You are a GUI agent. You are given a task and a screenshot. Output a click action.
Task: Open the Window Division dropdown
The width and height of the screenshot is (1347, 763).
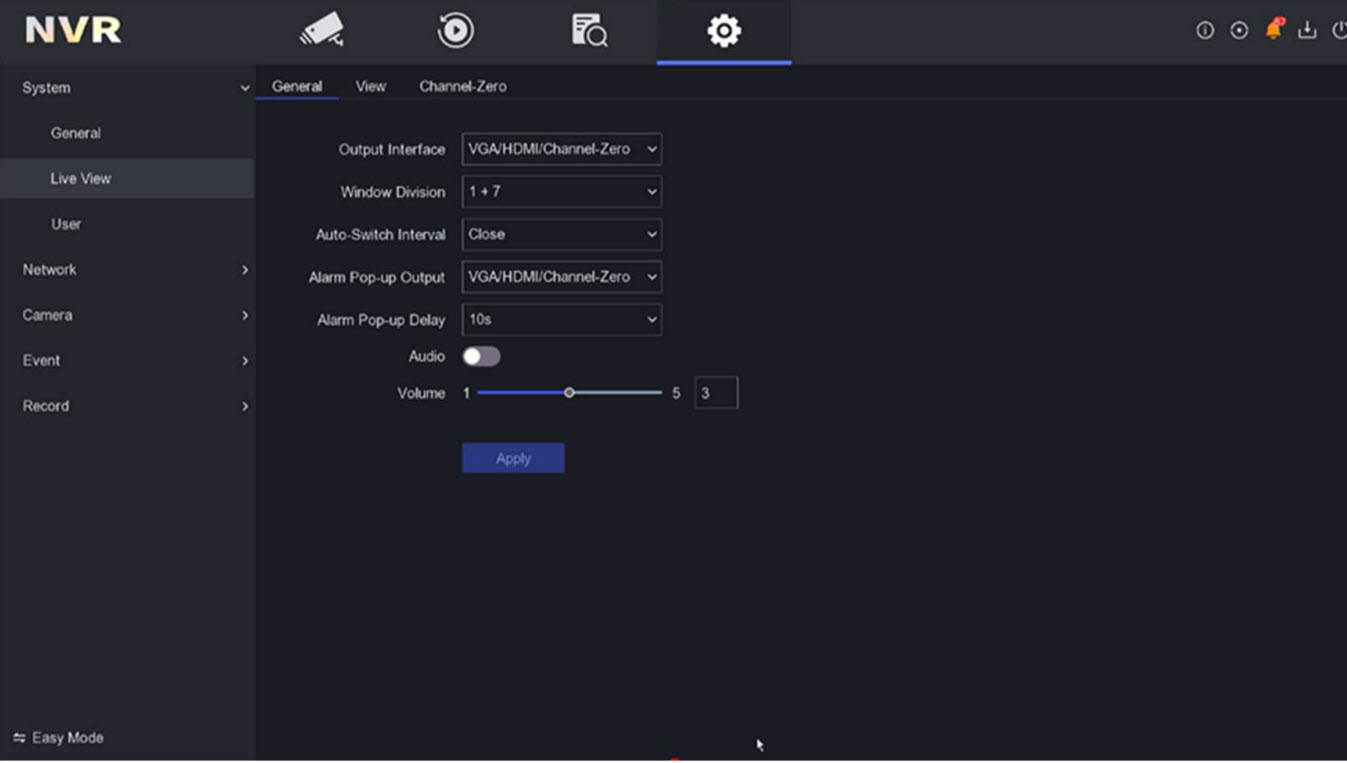click(x=561, y=192)
